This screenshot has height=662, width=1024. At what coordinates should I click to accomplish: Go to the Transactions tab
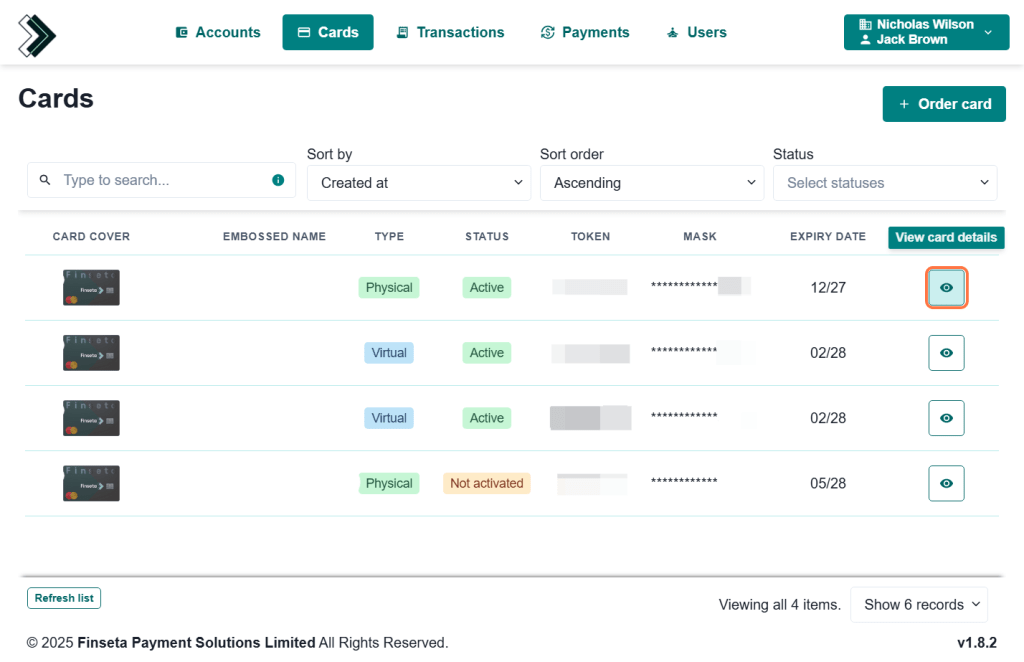tap(450, 32)
